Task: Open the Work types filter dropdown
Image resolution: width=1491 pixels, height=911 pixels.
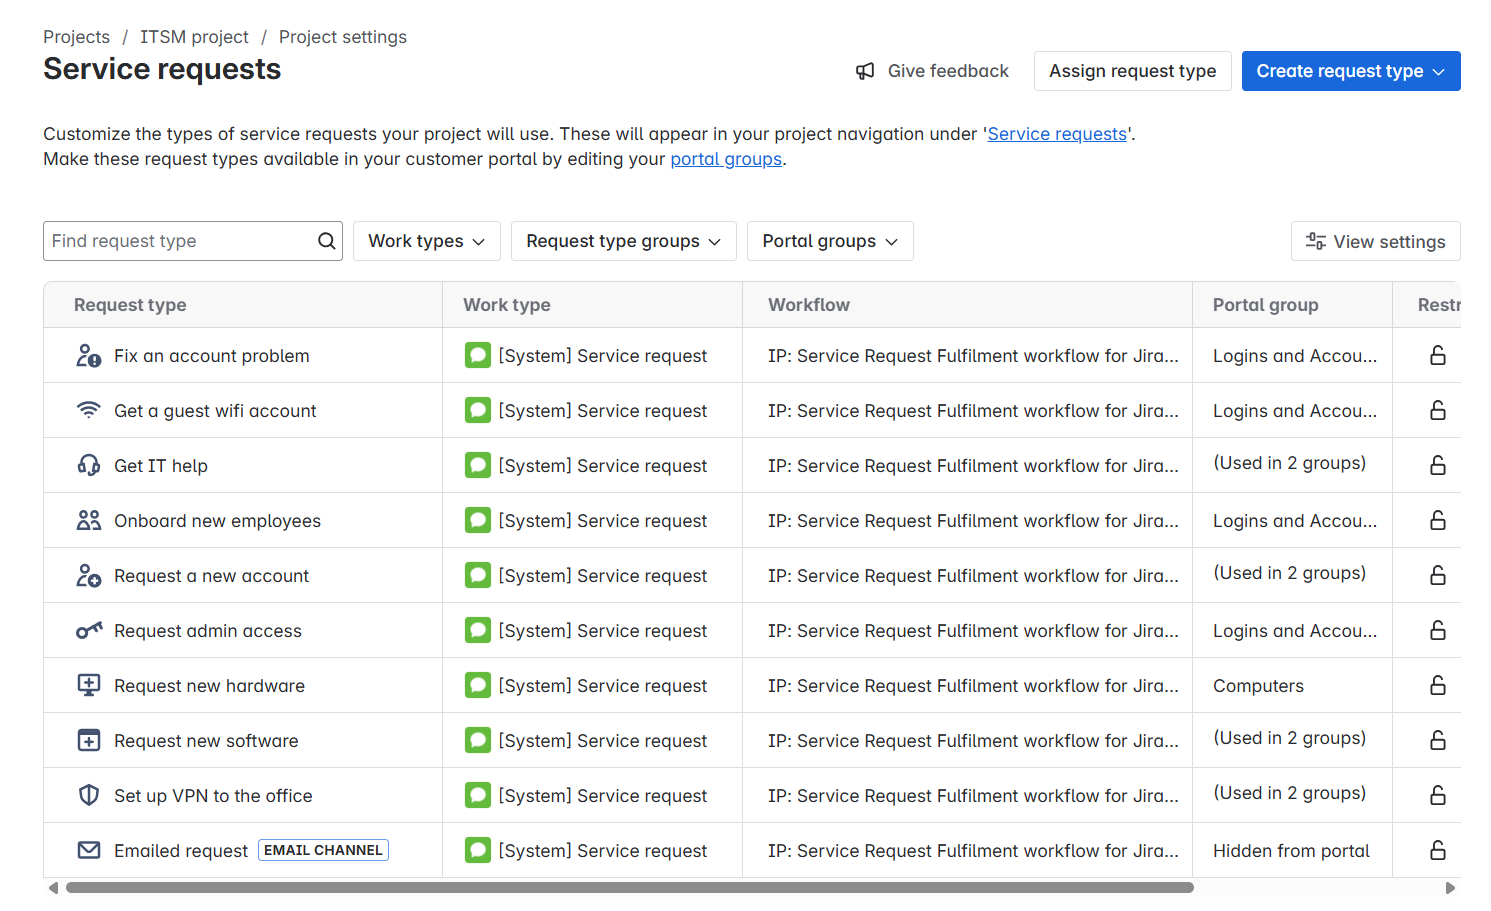Action: (x=426, y=241)
